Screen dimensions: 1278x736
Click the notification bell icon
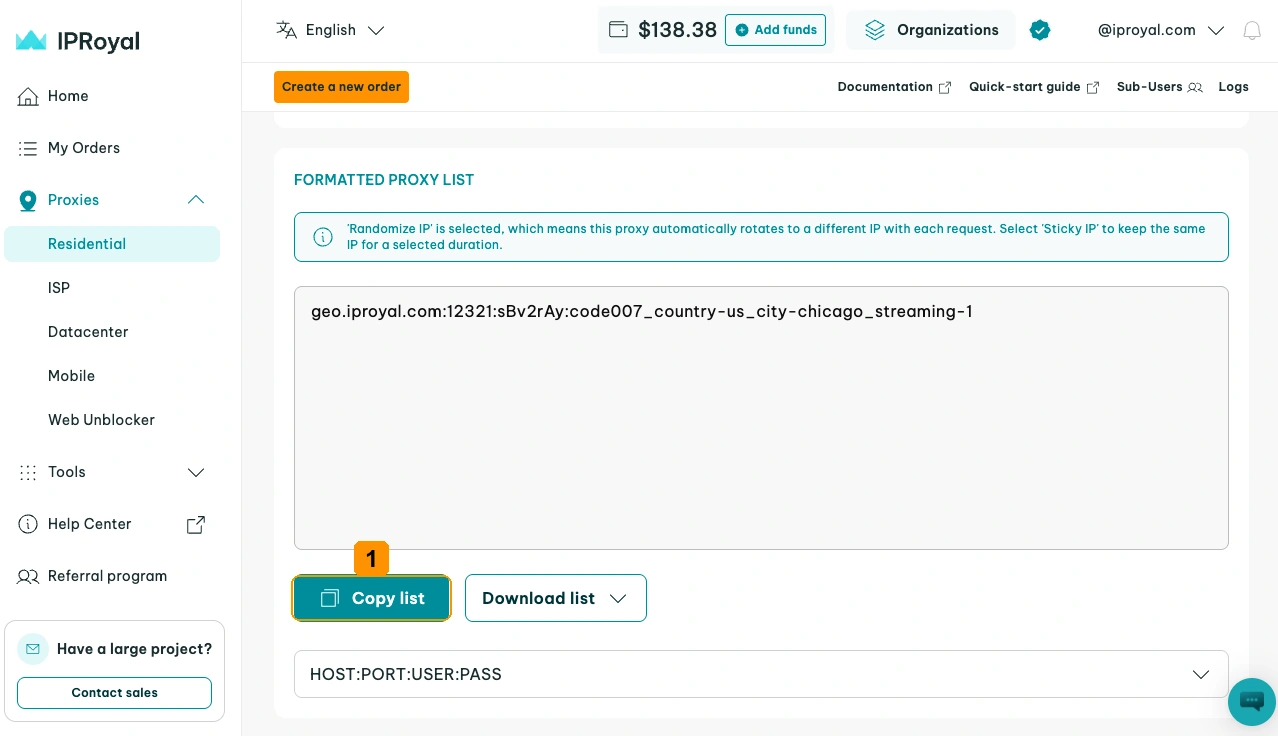coord(1251,31)
